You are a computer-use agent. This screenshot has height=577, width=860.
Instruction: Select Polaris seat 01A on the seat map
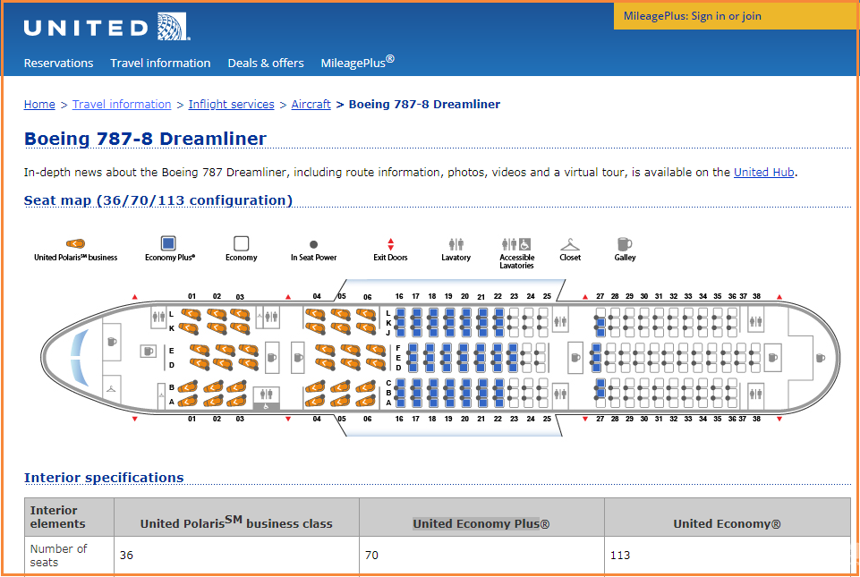[x=188, y=401]
